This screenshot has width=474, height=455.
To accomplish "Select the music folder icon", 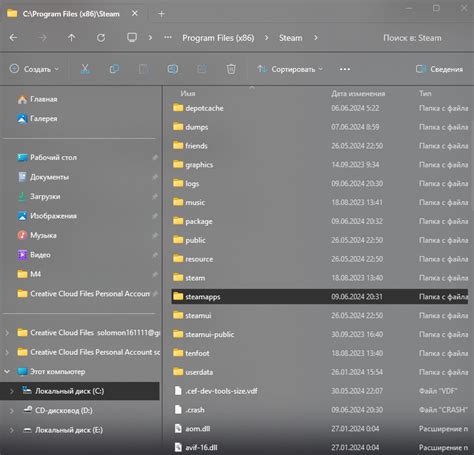I will click(178, 202).
